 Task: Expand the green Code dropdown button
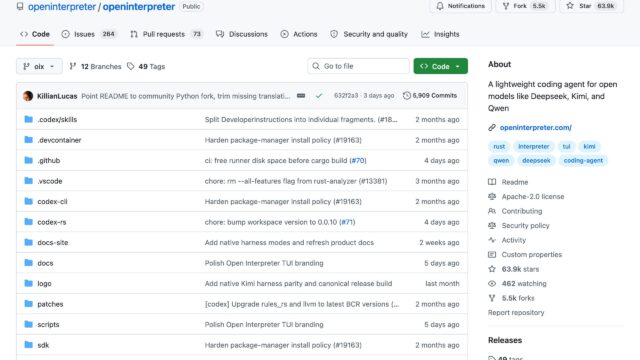click(x=440, y=66)
